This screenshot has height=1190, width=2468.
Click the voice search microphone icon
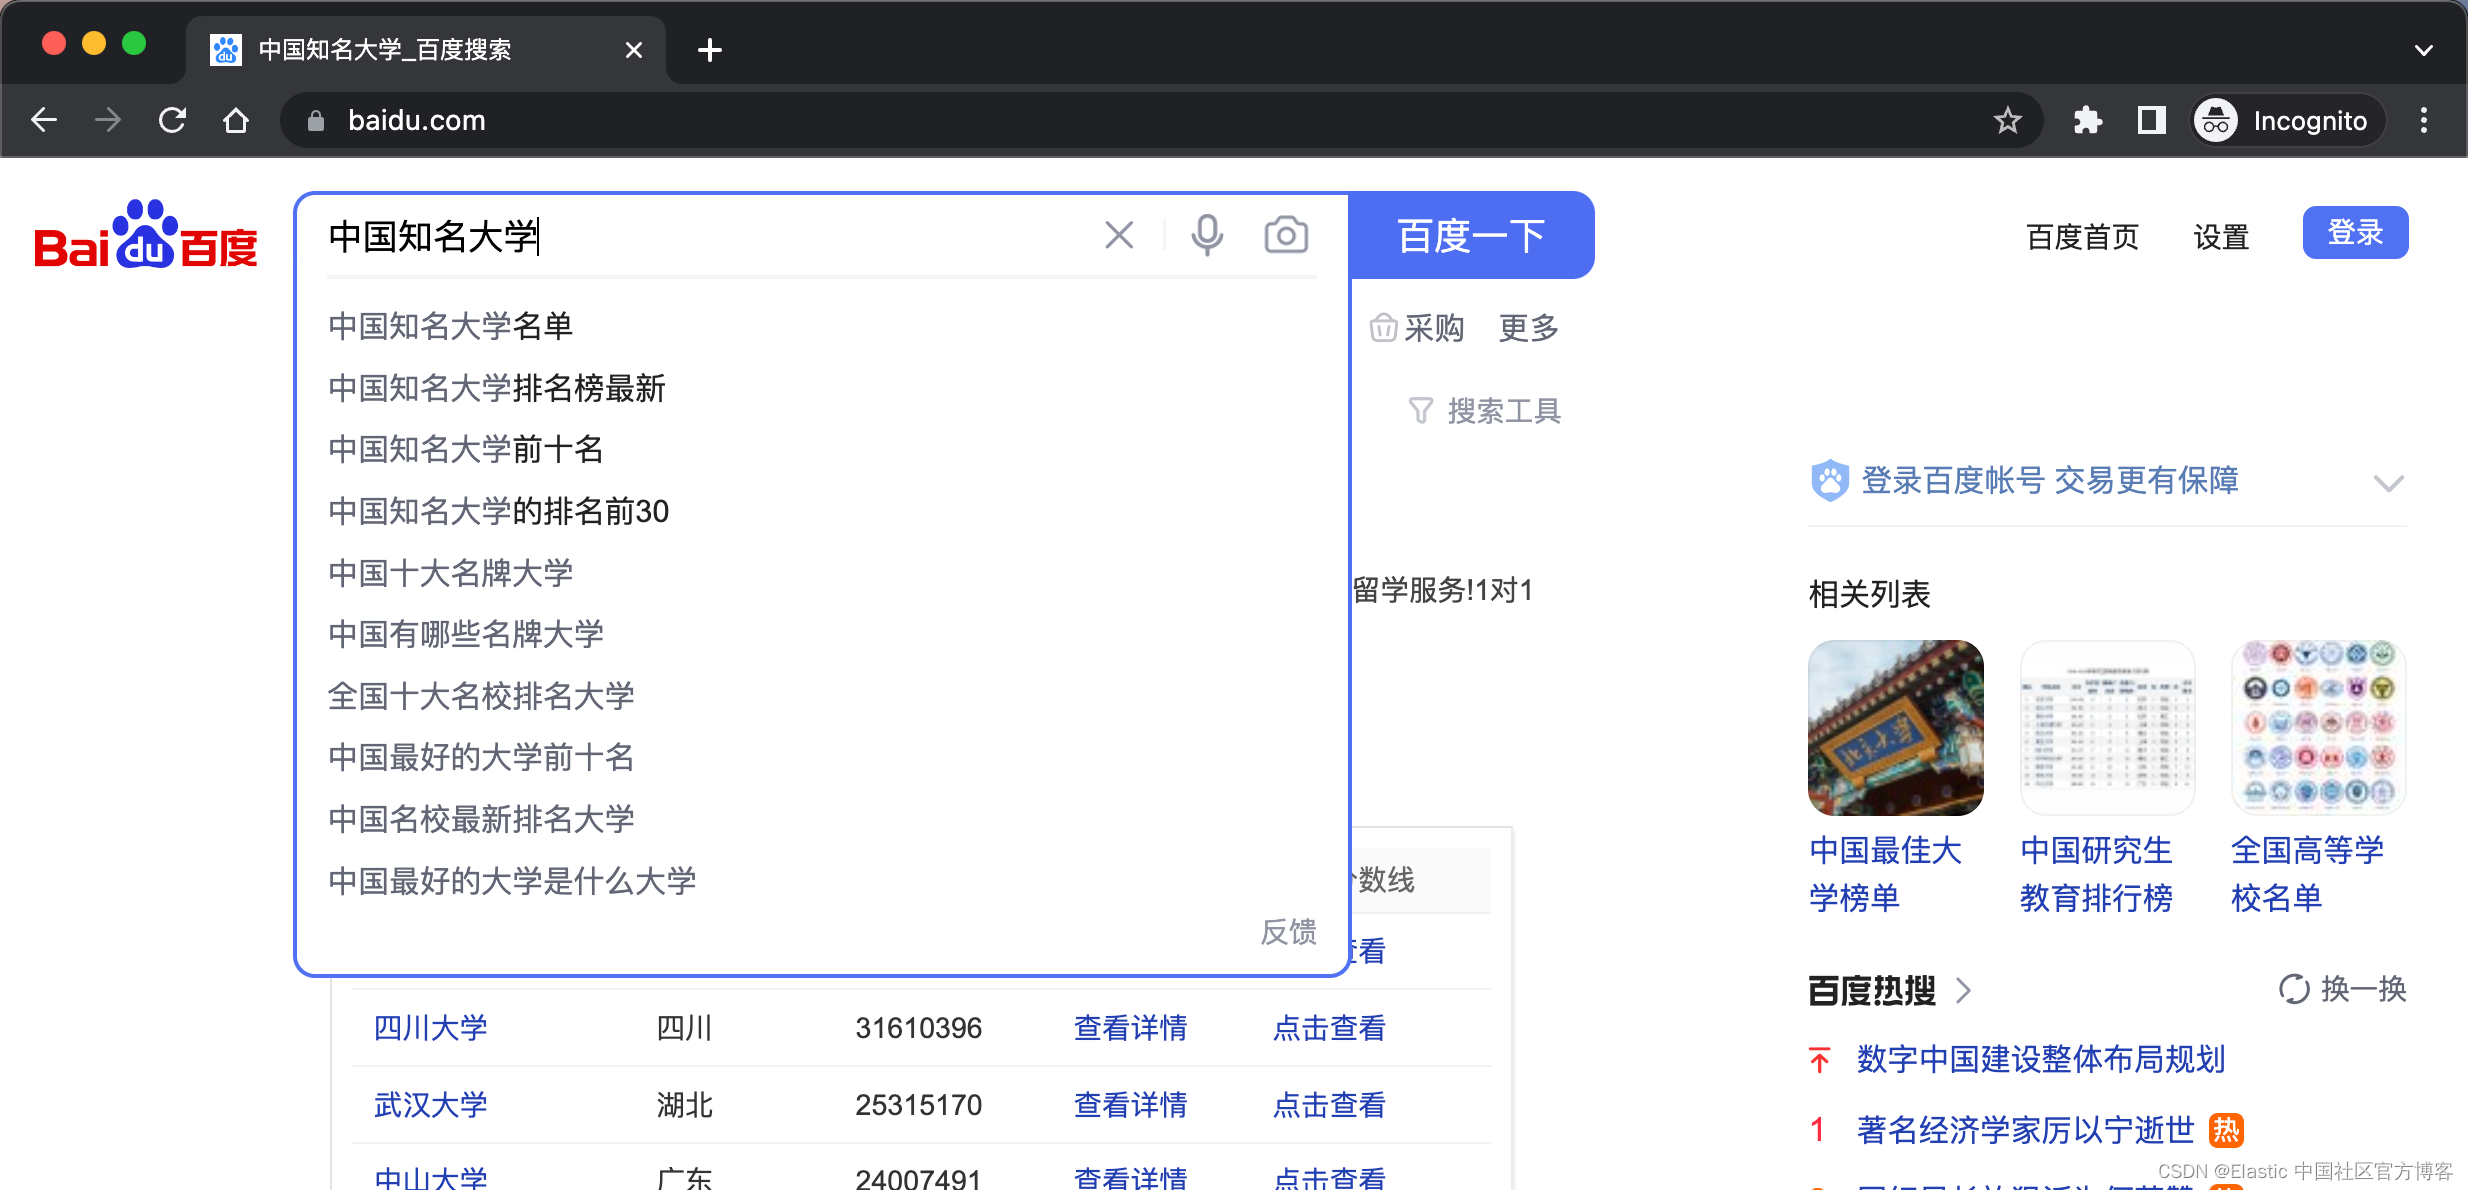[x=1207, y=235]
